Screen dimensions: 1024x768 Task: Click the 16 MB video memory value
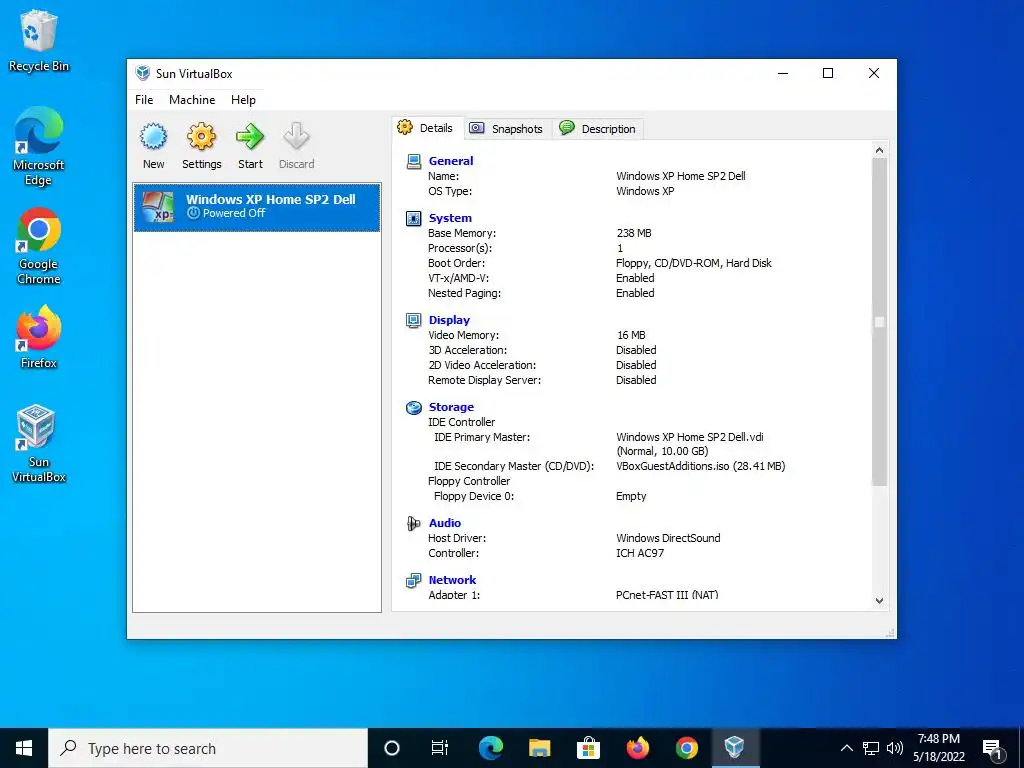[x=631, y=335]
